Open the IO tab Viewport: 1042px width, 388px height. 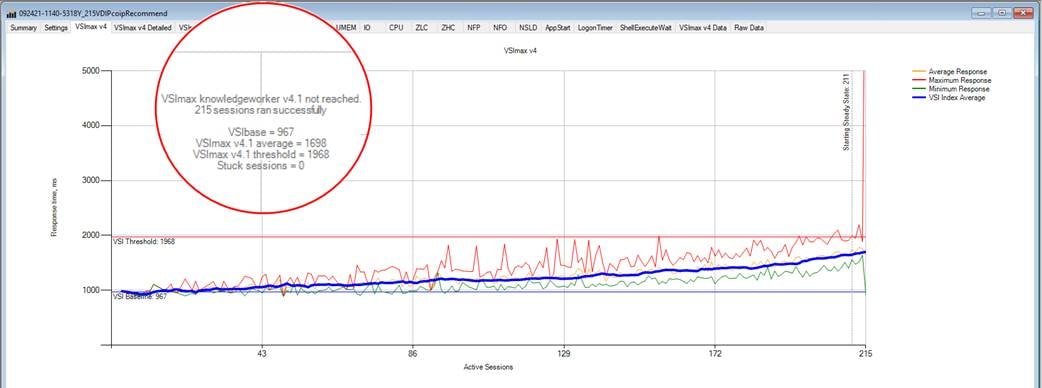tap(367, 28)
